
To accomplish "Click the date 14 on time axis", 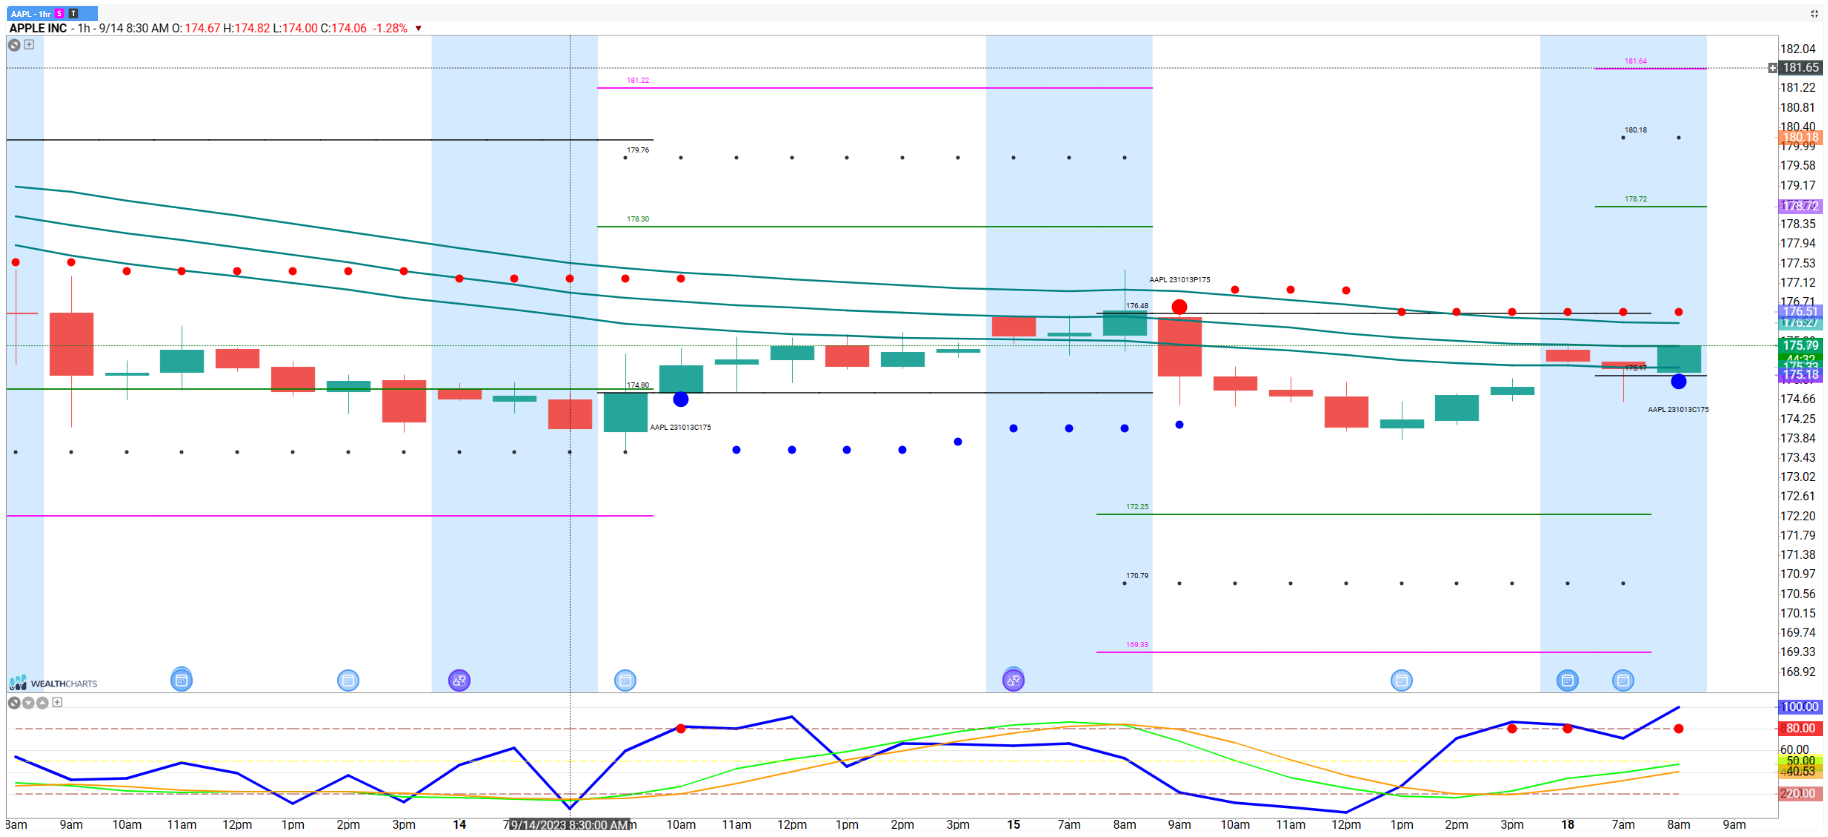I will pos(459,825).
